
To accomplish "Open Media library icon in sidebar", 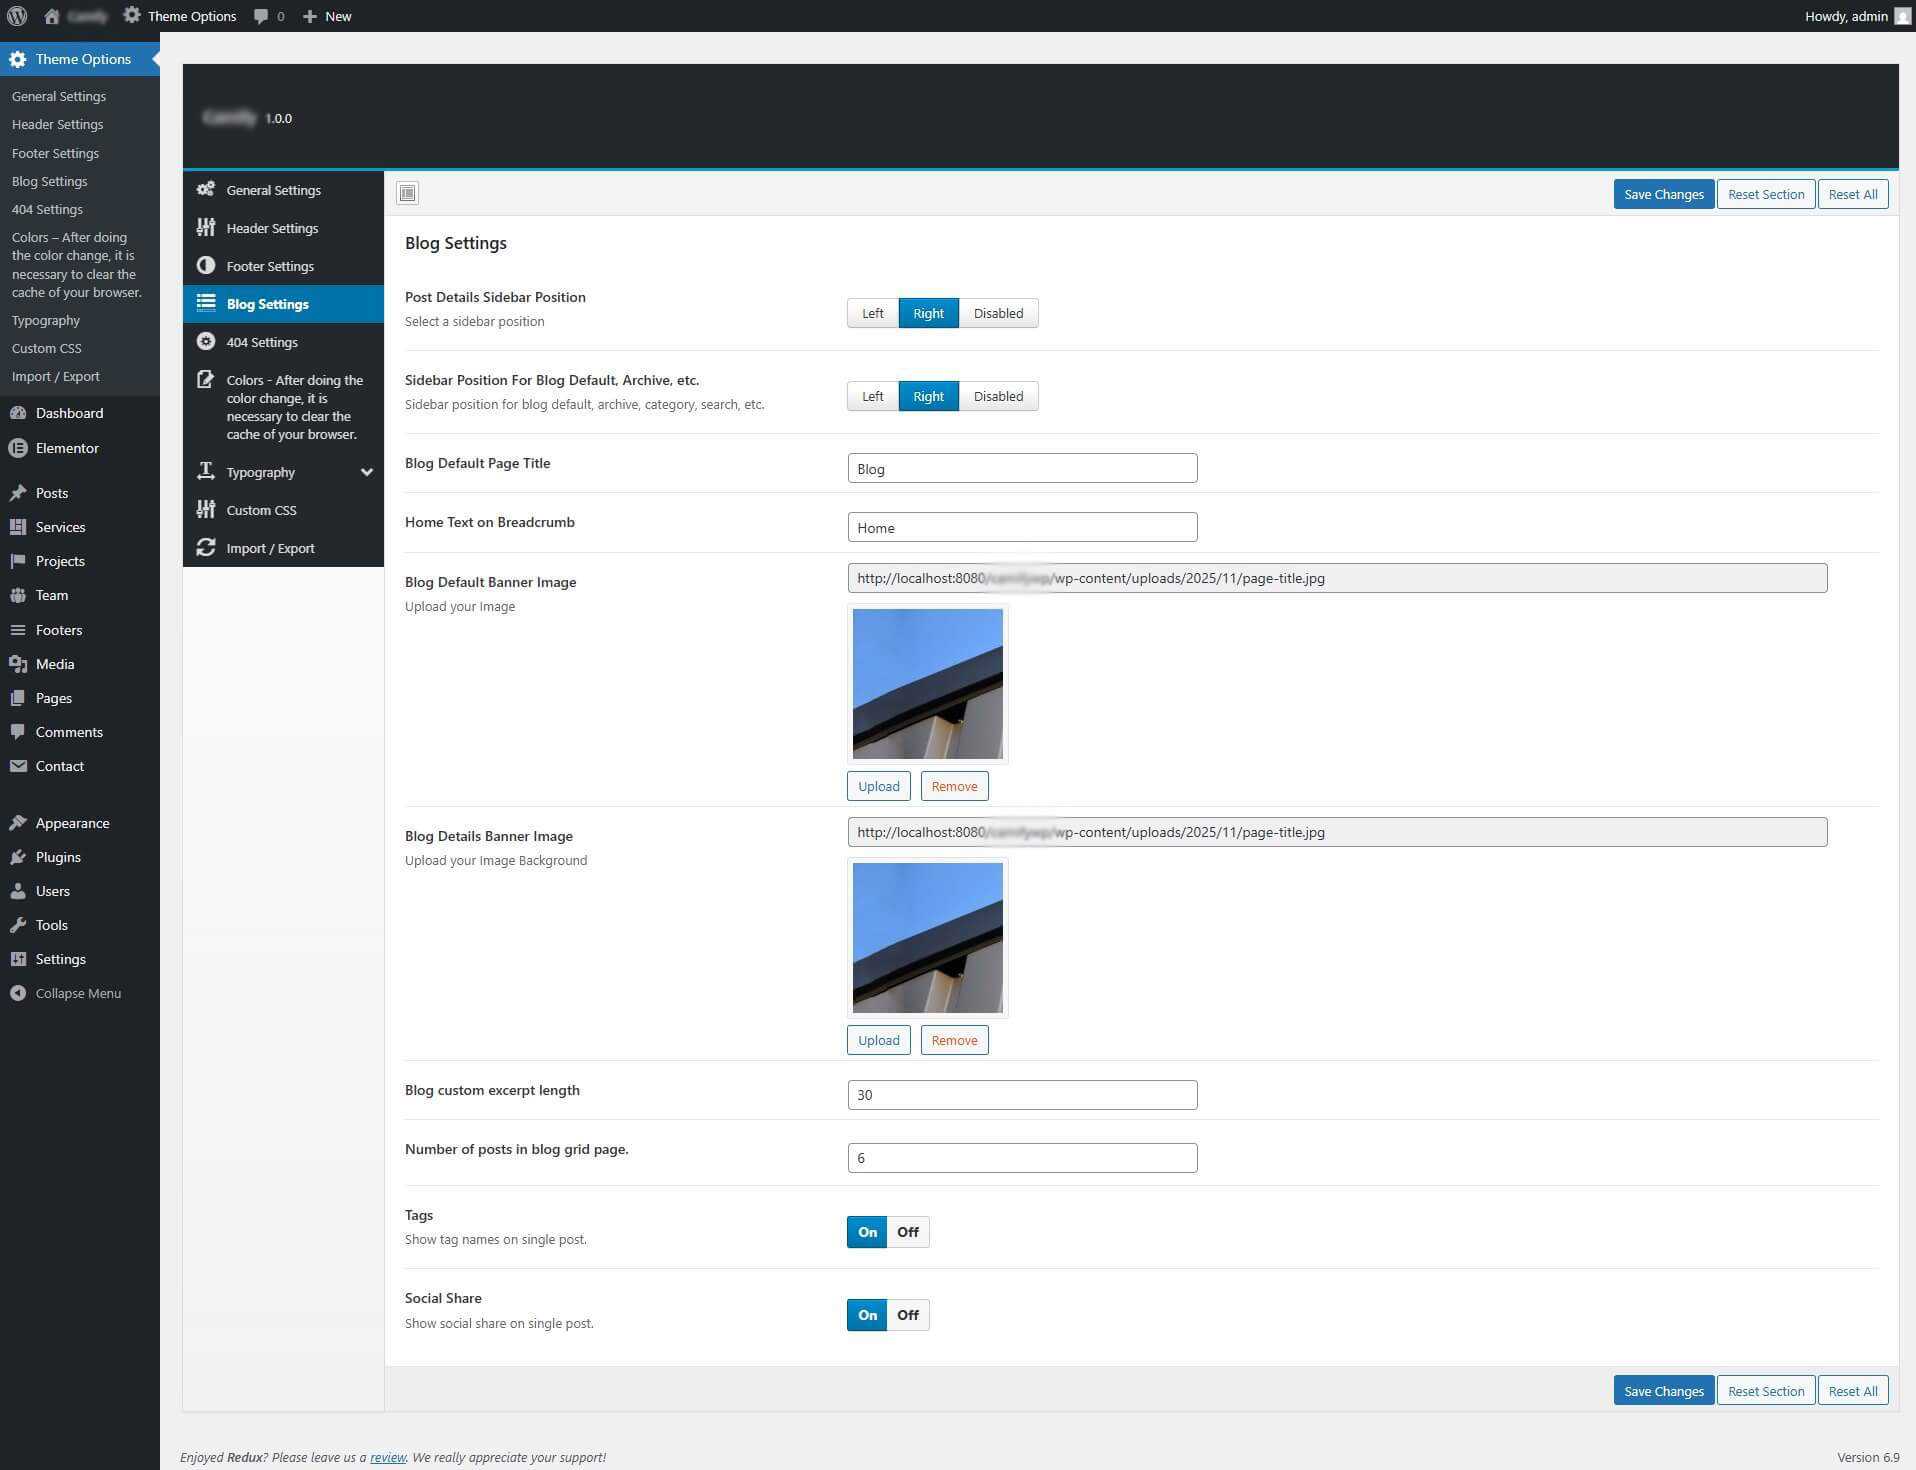I will [x=18, y=664].
